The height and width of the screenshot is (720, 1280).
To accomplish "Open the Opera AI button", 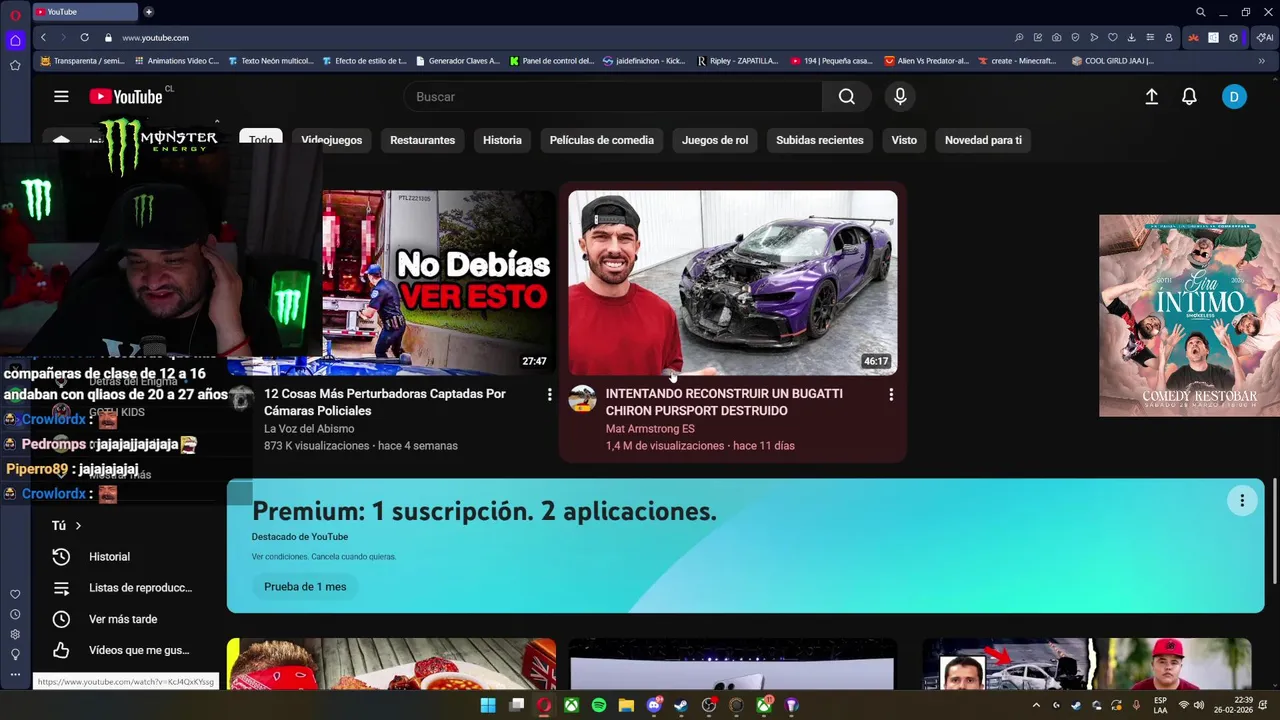I will (x=1265, y=37).
